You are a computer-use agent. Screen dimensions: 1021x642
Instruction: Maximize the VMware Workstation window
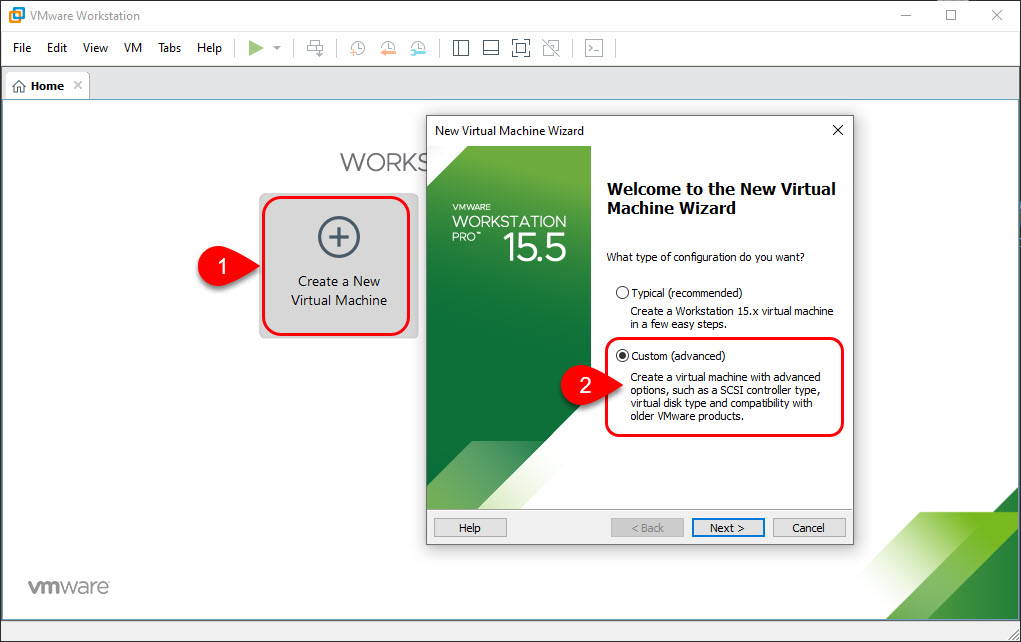(951, 15)
